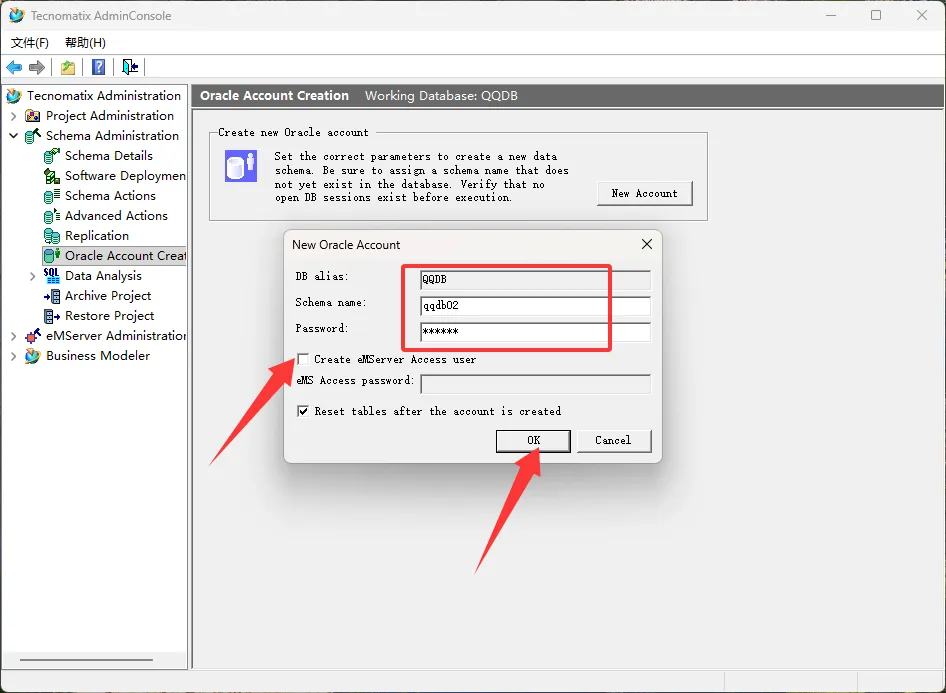Open the help toolbar icon
This screenshot has width=946, height=693.
click(98, 67)
